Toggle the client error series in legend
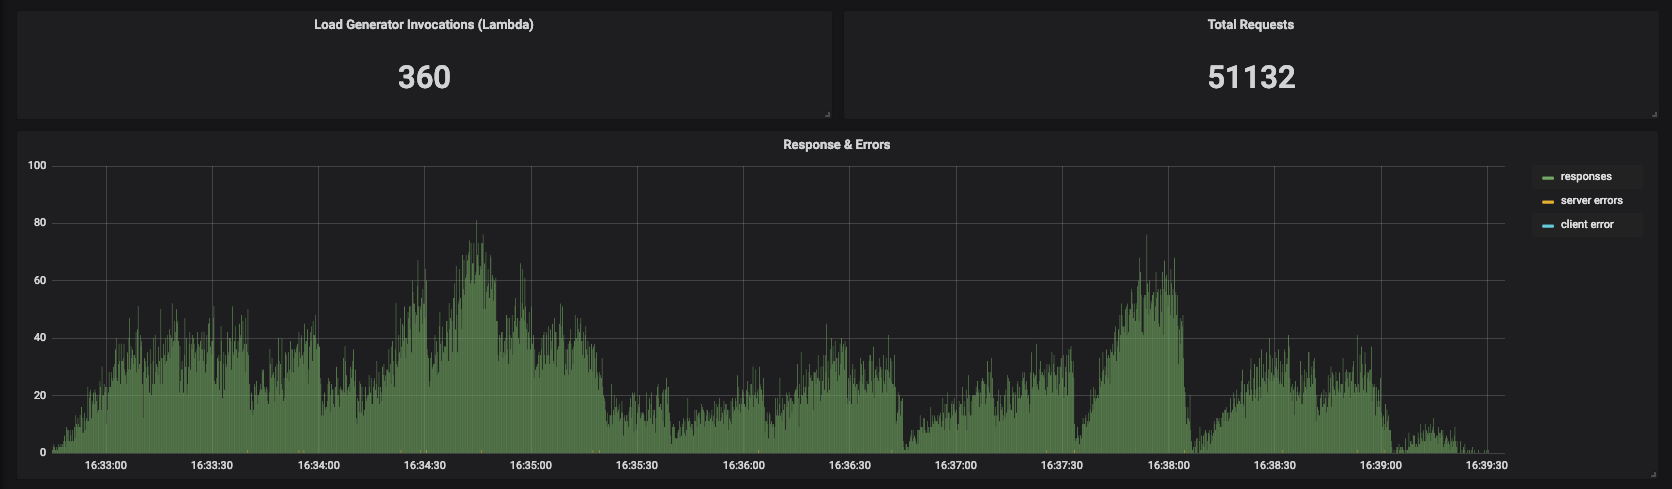1672x489 pixels. tap(1587, 225)
